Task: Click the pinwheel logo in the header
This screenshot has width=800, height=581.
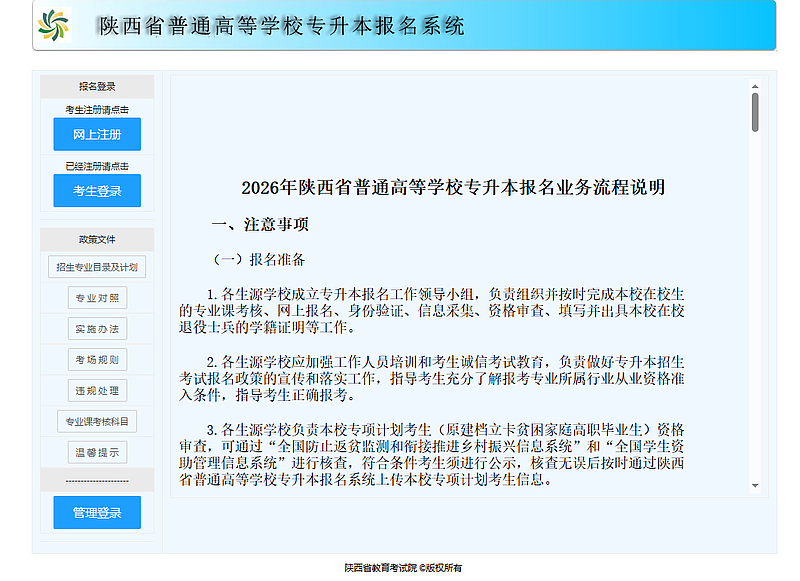Action: click(x=54, y=25)
